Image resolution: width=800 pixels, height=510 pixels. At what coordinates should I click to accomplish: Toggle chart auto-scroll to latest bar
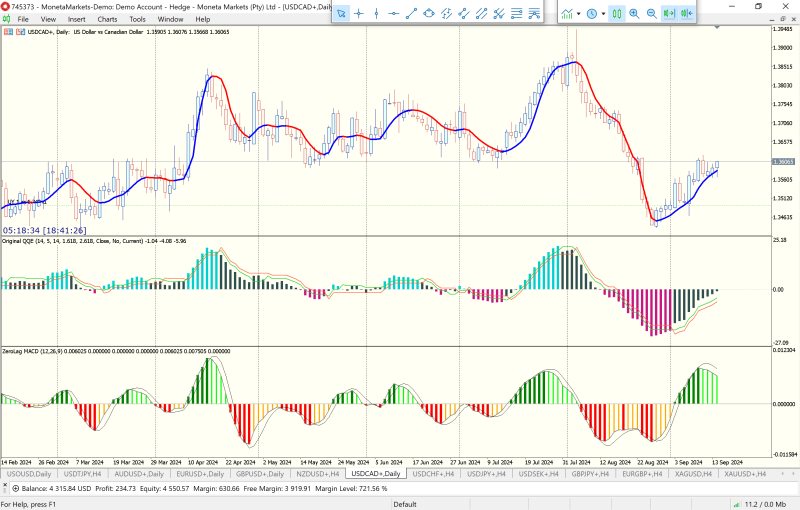[669, 14]
